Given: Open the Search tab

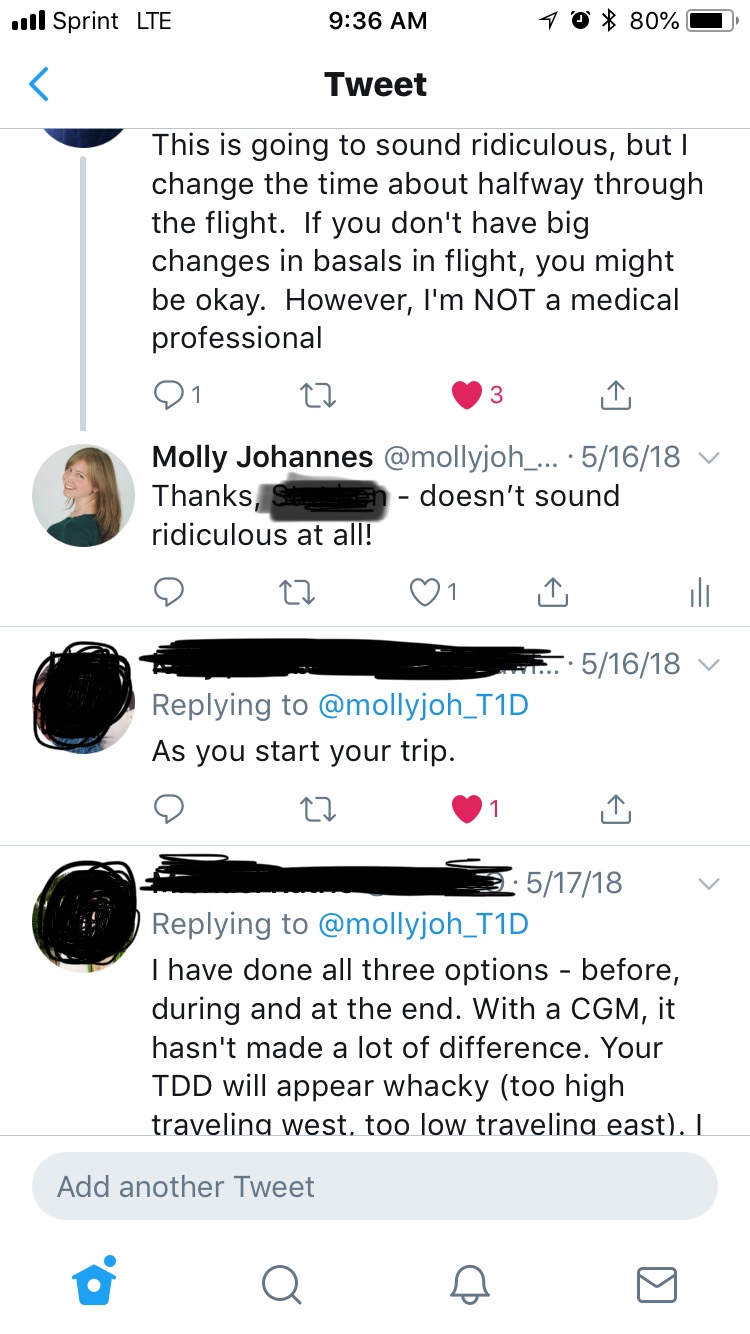Looking at the screenshot, I should pos(281,1283).
